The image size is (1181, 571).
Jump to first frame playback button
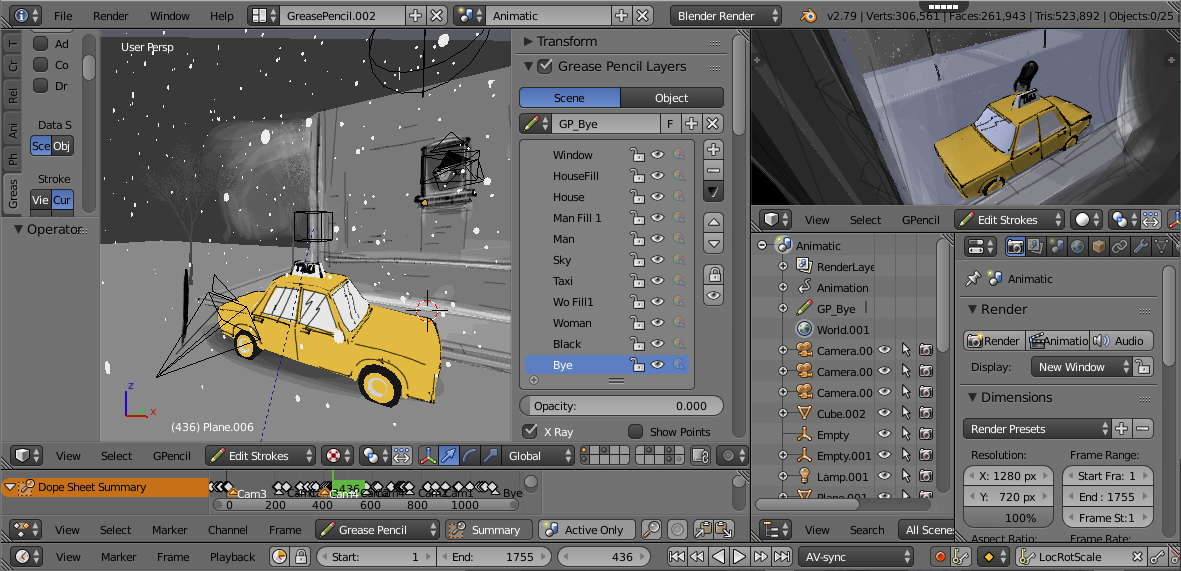[x=676, y=557]
